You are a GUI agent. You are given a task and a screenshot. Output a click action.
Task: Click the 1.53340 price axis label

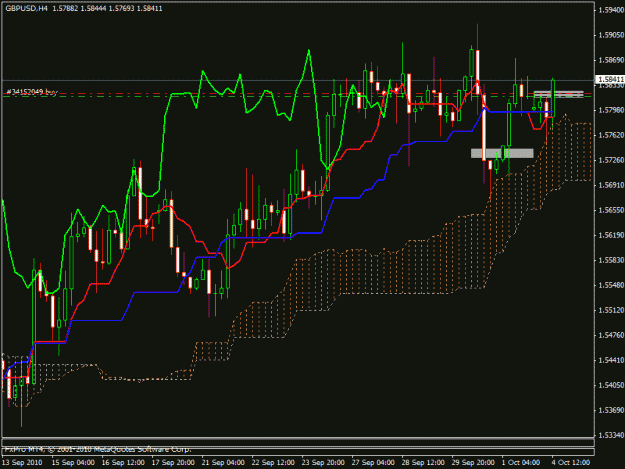pos(611,435)
